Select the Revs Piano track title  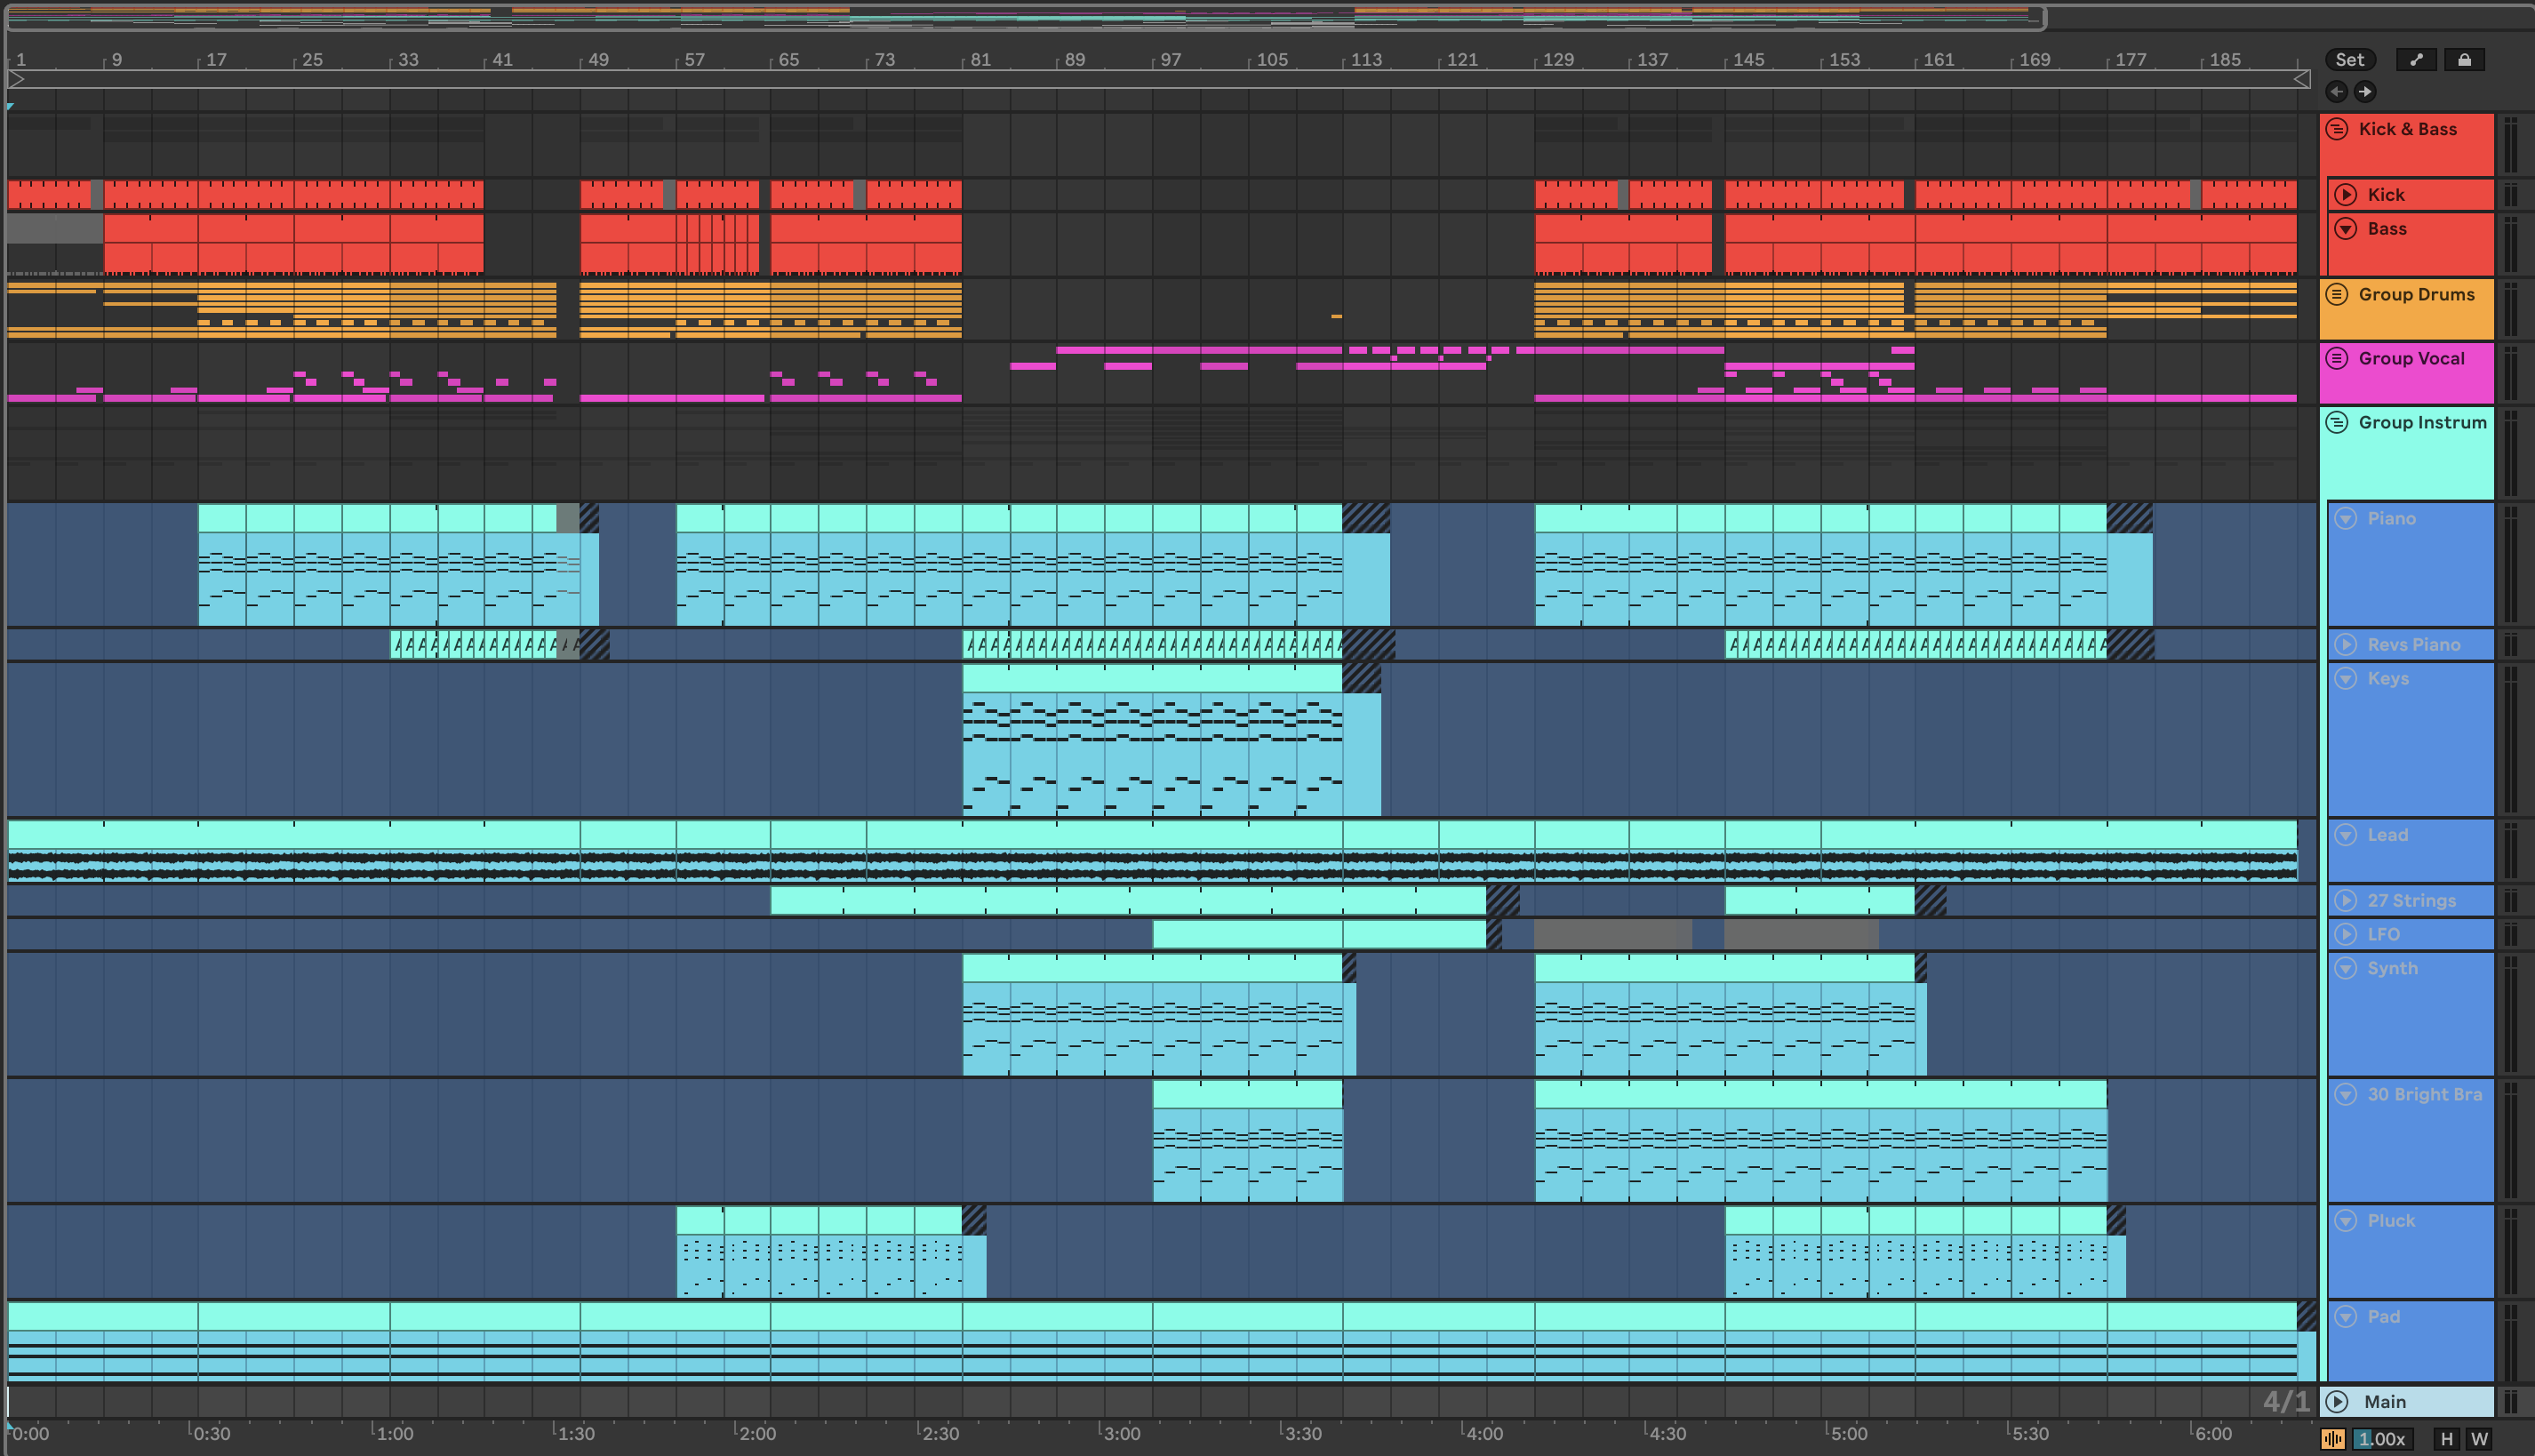pos(2413,645)
